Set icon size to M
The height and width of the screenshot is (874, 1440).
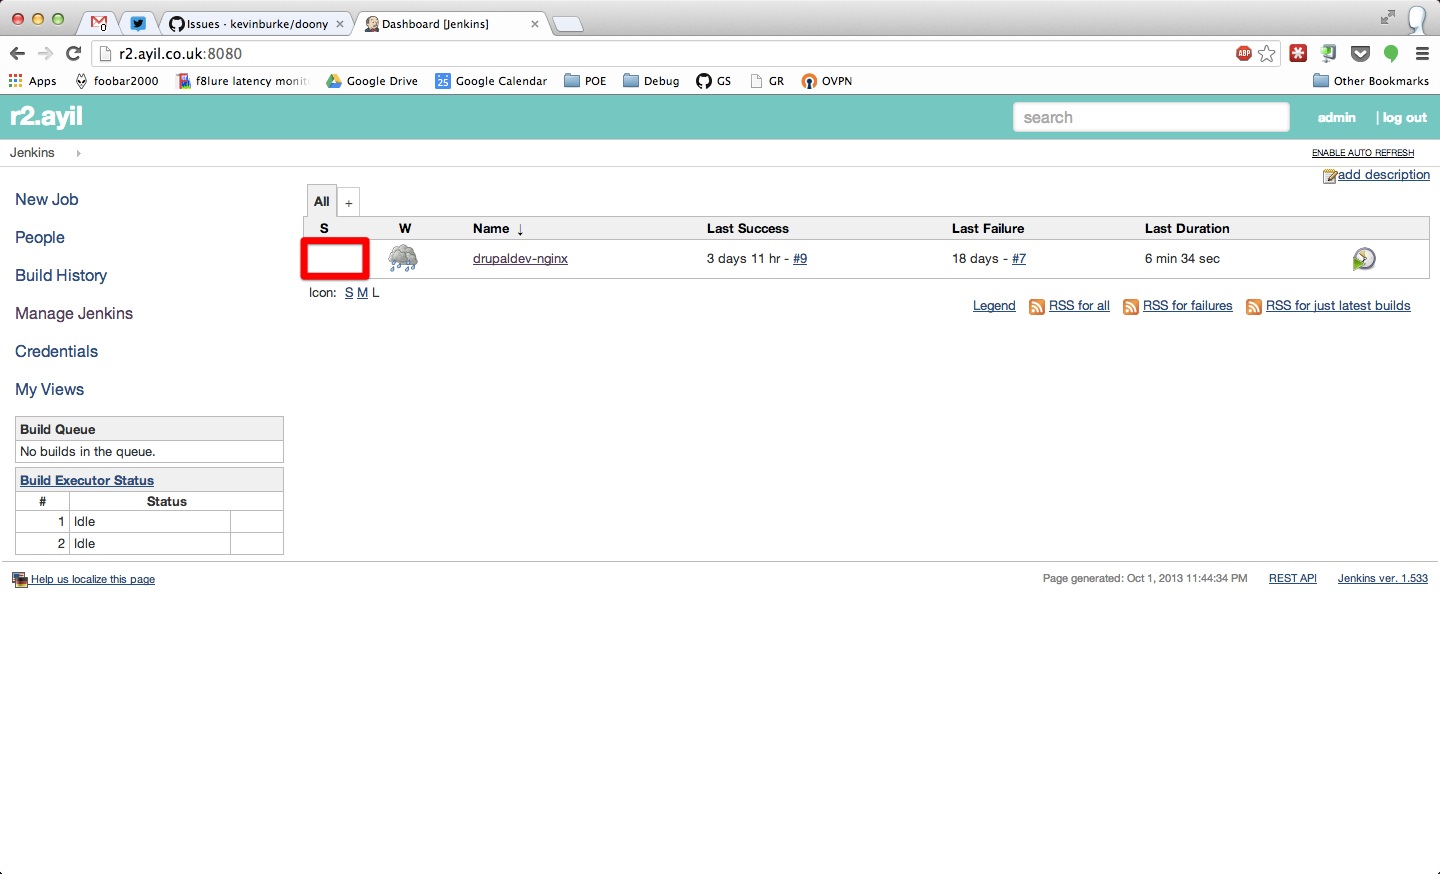tap(362, 293)
